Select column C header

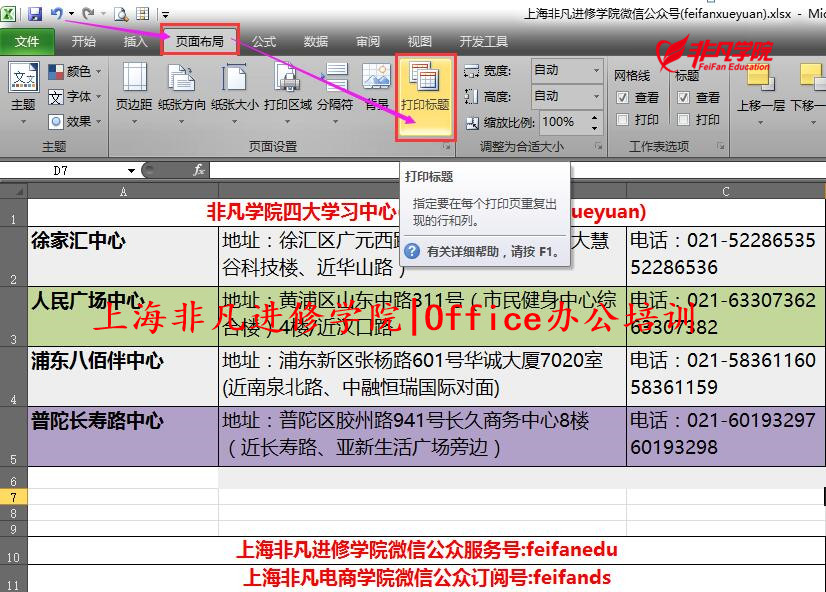point(726,191)
